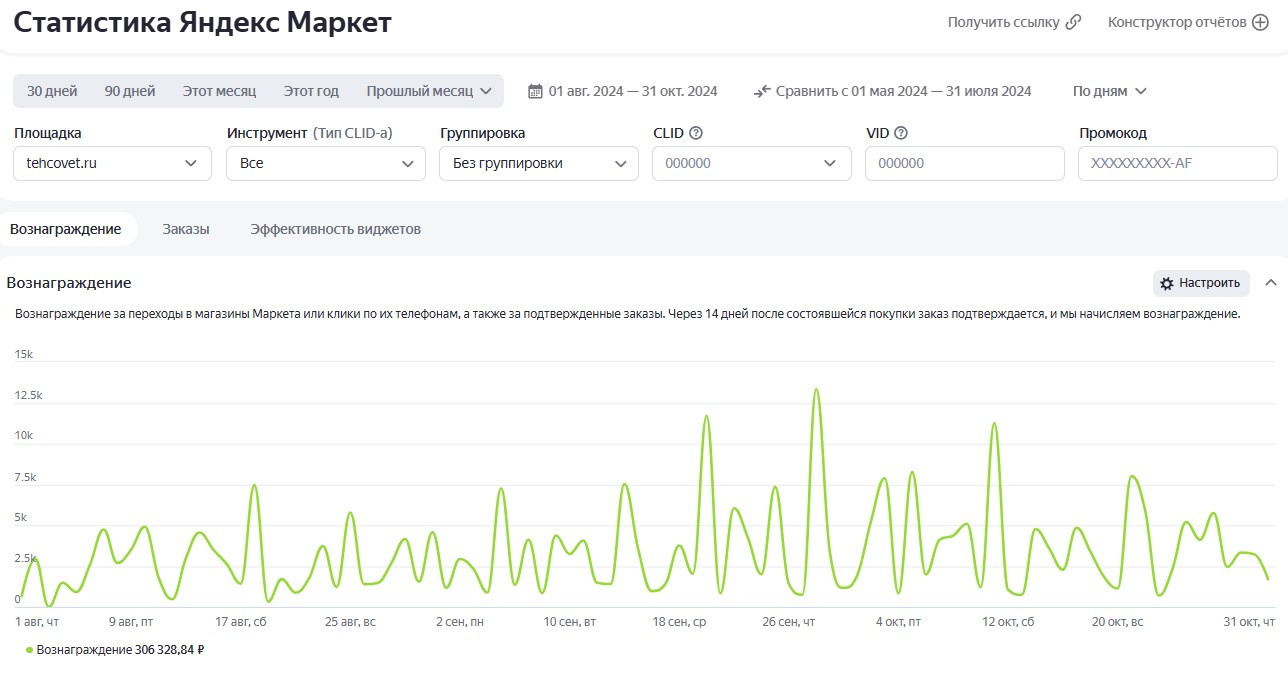Select the 30 дней period
The height and width of the screenshot is (677, 1288).
[52, 91]
